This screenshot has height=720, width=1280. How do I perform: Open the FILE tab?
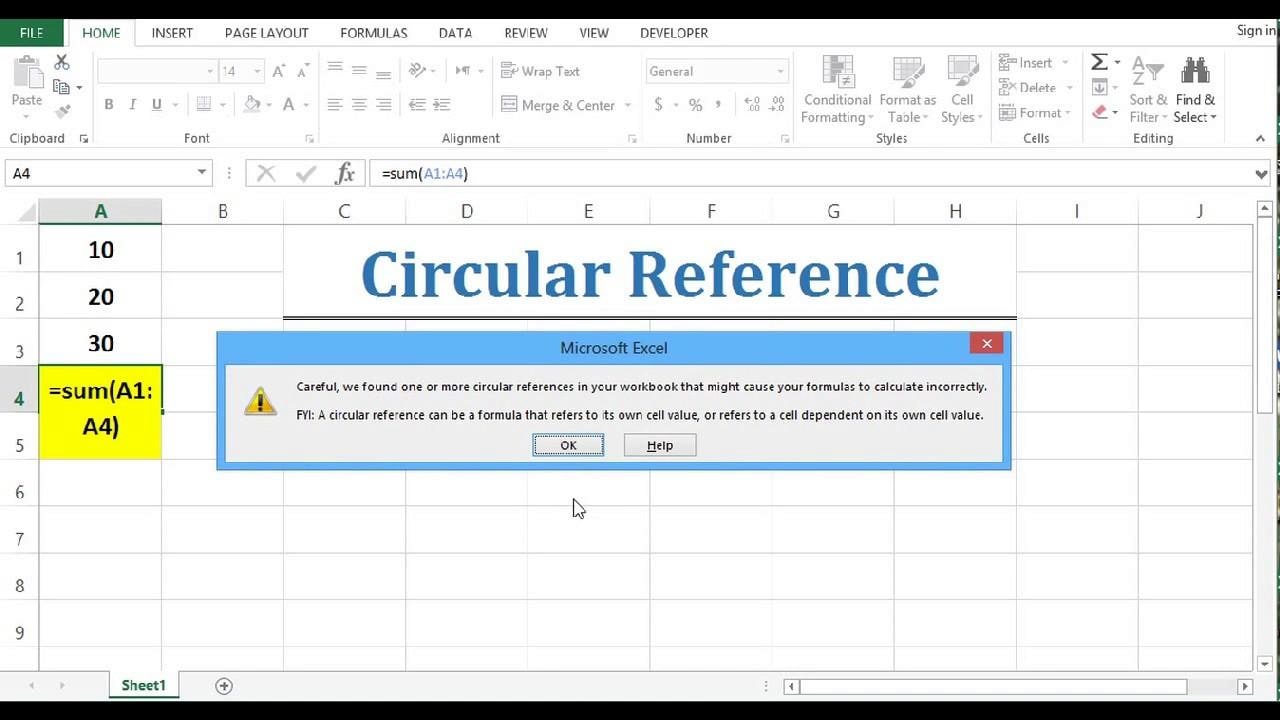(x=32, y=32)
